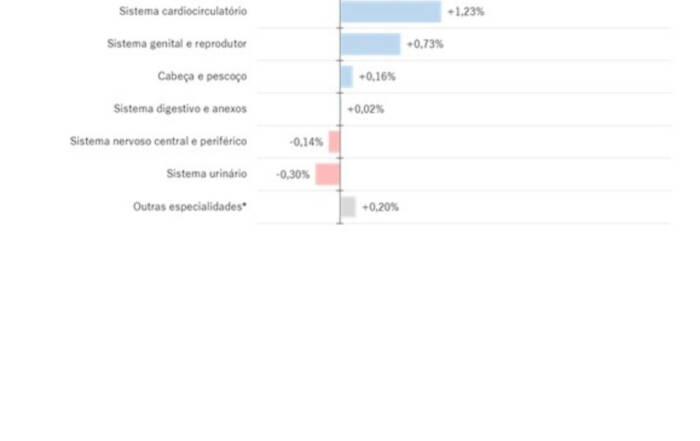Select the Sistema urinário red bar
The height and width of the screenshot is (441, 700).
coord(328,174)
